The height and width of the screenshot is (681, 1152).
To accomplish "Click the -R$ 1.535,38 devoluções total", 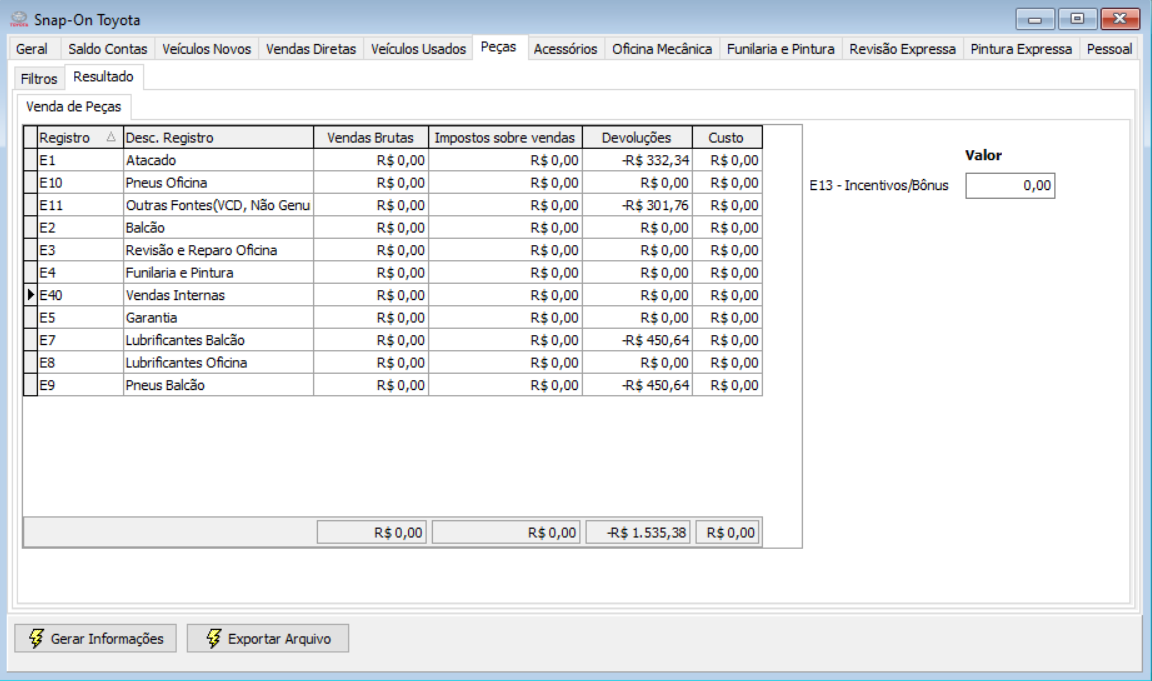I will pos(637,533).
